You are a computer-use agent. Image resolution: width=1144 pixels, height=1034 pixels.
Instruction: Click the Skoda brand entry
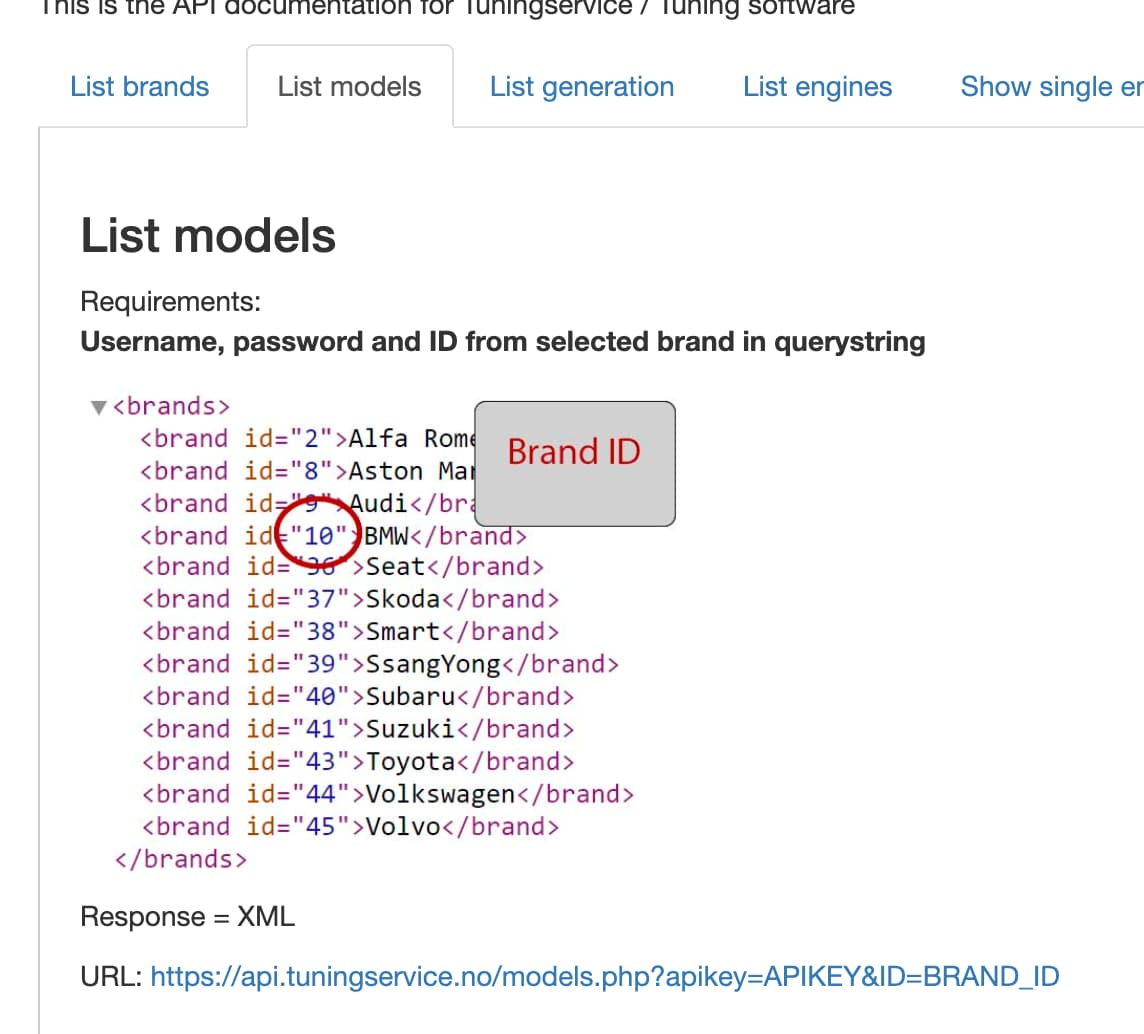[350, 599]
